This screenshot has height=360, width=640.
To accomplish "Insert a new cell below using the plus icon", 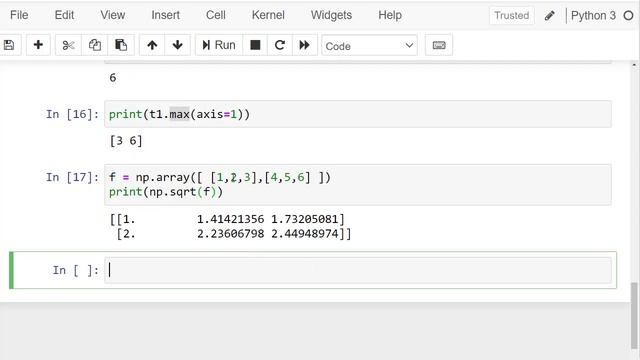I will (x=38, y=45).
